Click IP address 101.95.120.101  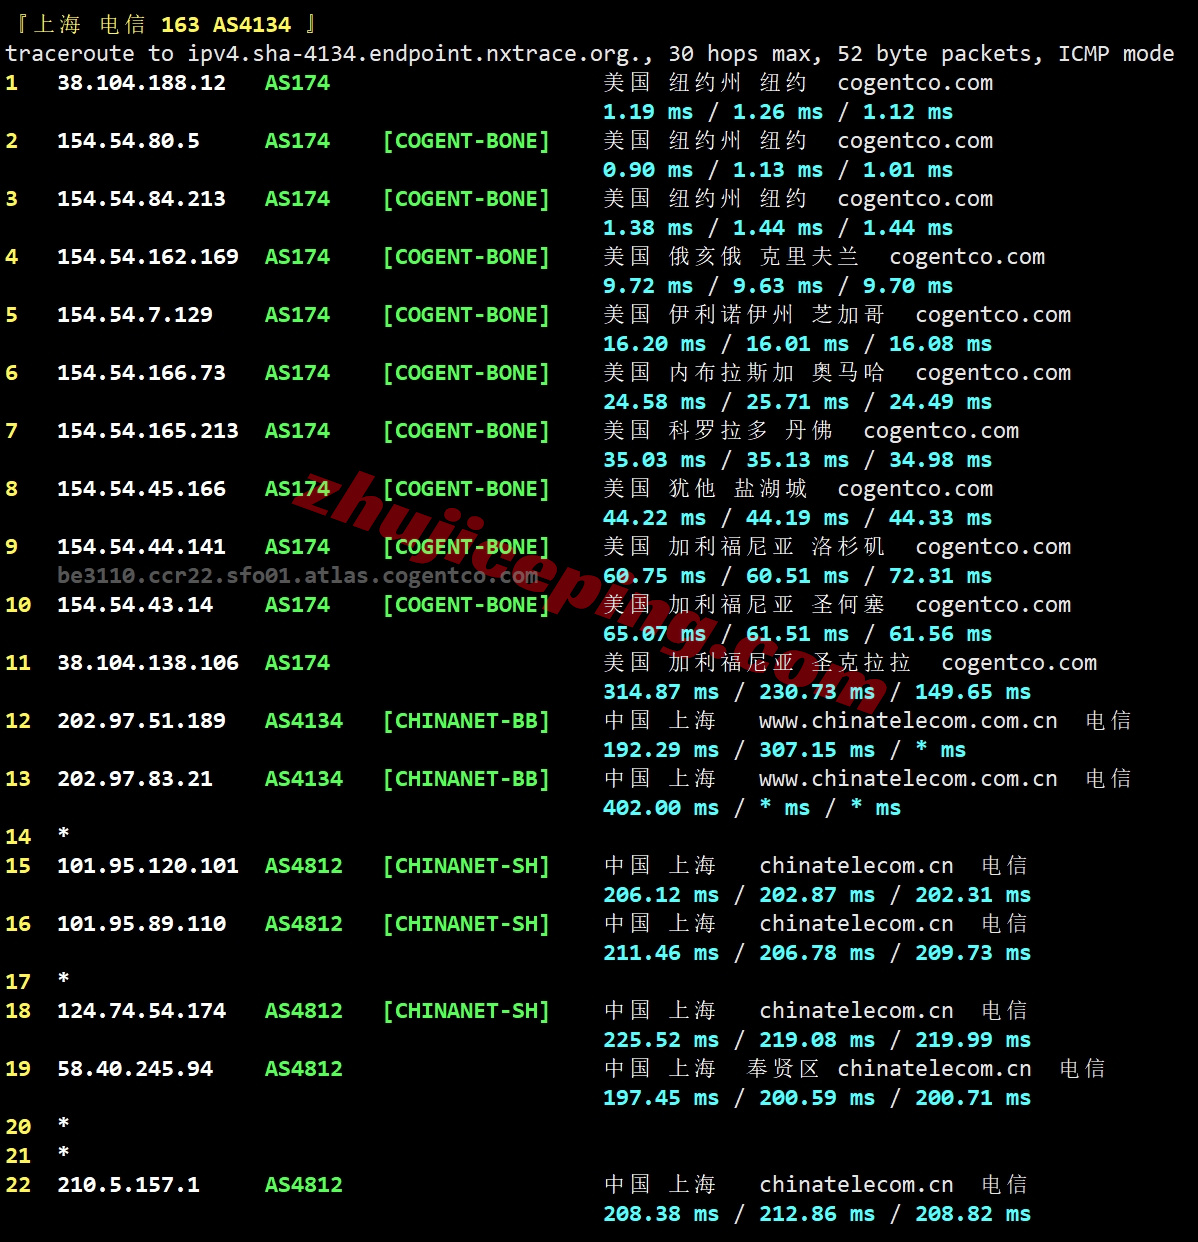coord(148,866)
